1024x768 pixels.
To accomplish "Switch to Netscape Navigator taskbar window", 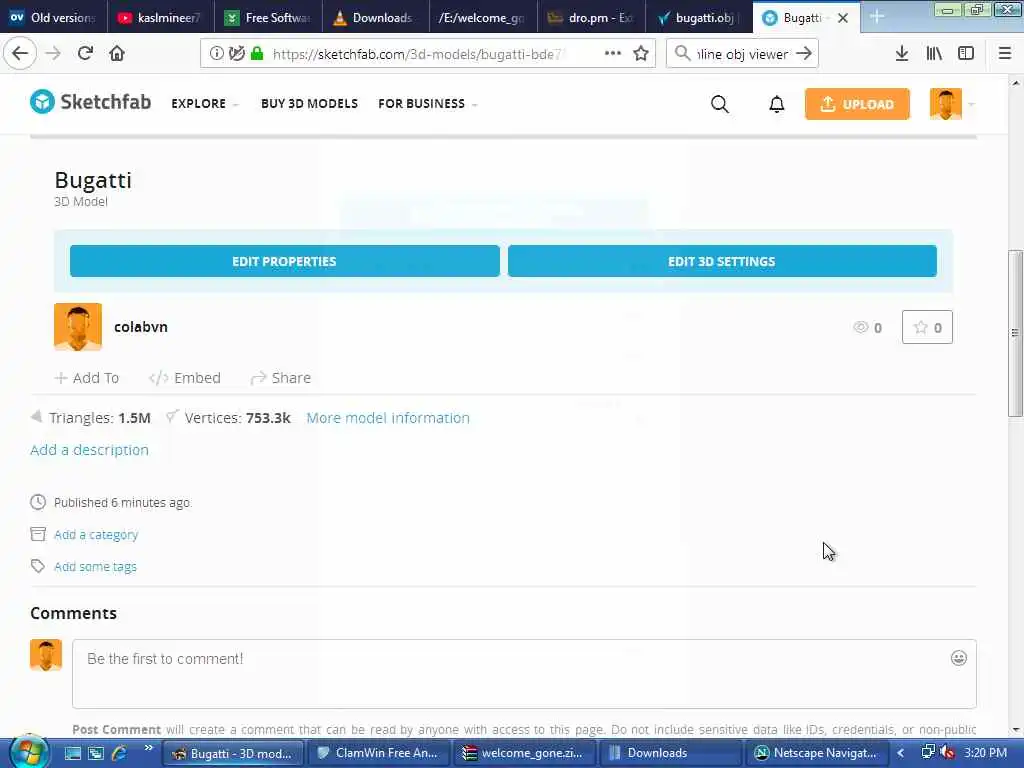I will pos(816,753).
